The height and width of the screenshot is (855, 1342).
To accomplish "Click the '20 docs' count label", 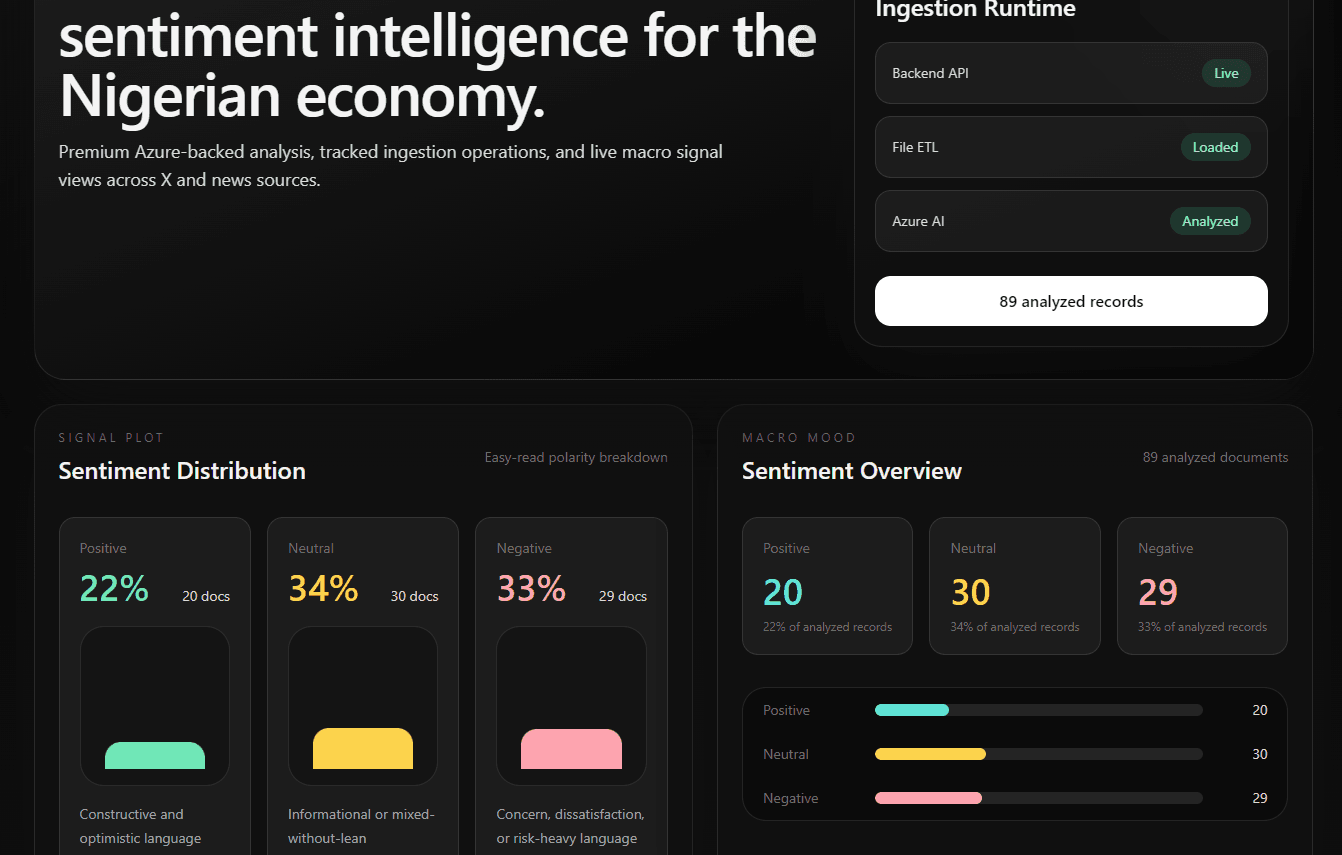I will (x=206, y=596).
